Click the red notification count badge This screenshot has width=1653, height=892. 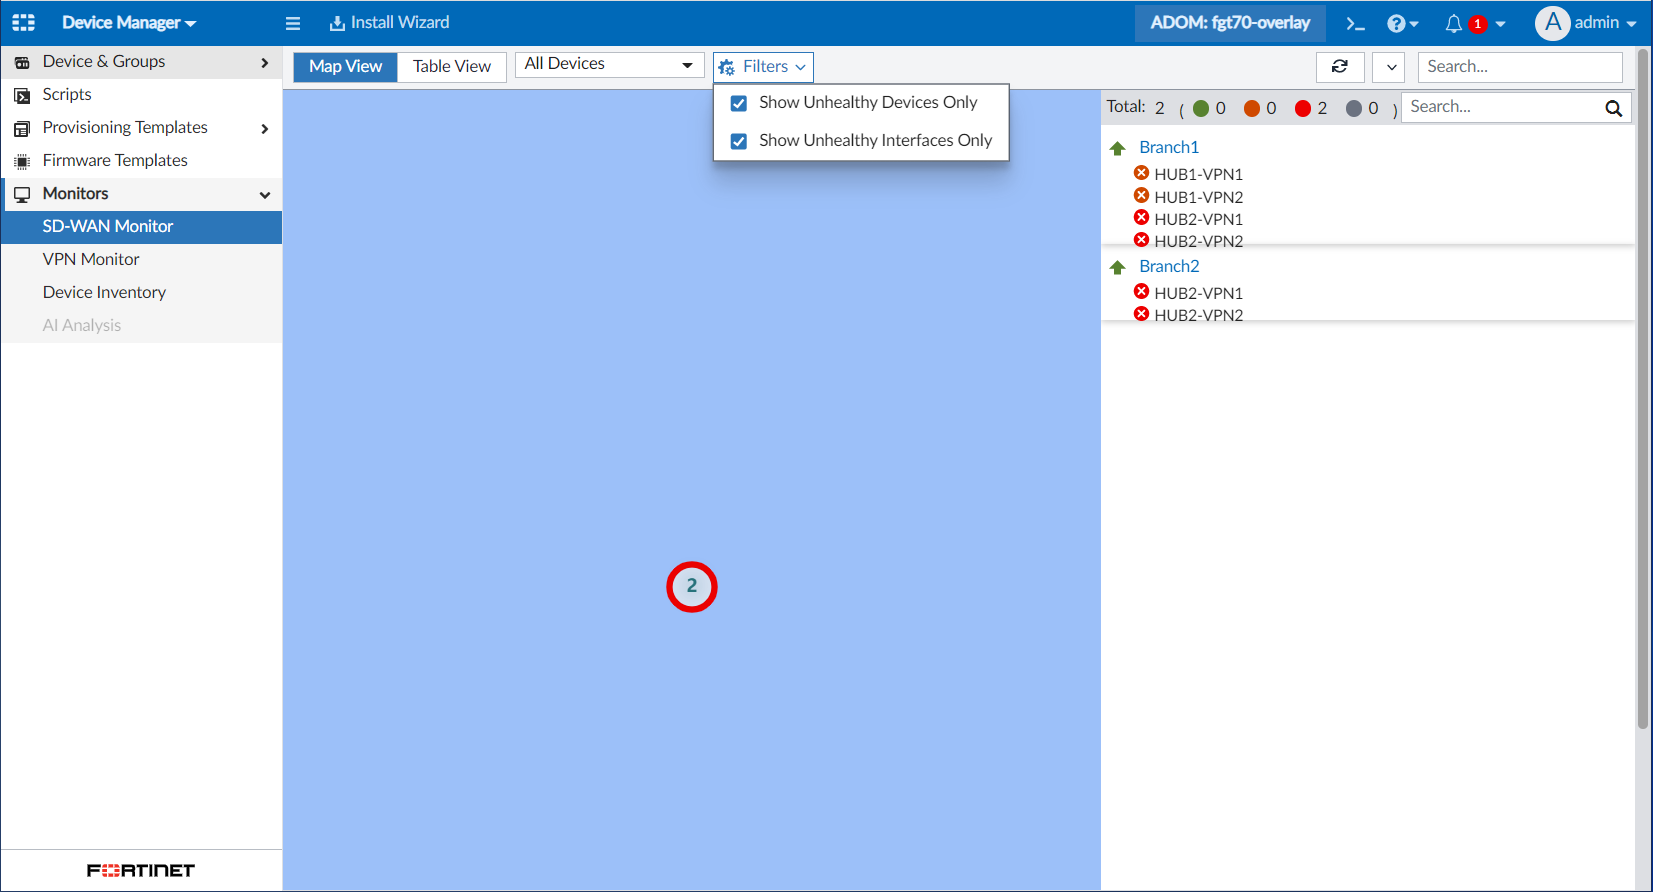pyautogui.click(x=1478, y=24)
